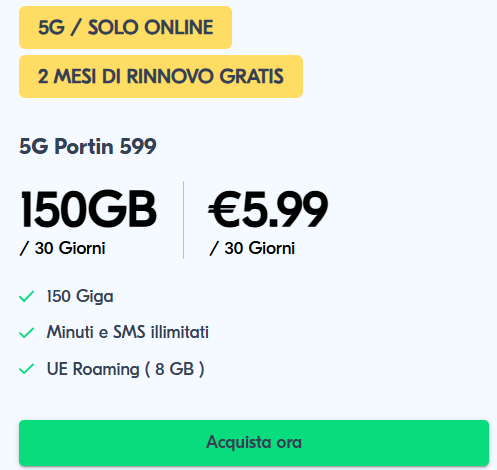Select the 5G / SOLO ONLINE badge
This screenshot has height=470, width=497.
[125, 27]
